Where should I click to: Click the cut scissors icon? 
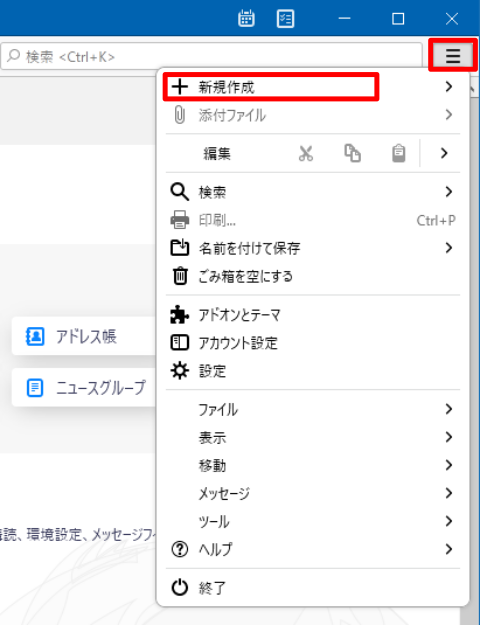306,153
